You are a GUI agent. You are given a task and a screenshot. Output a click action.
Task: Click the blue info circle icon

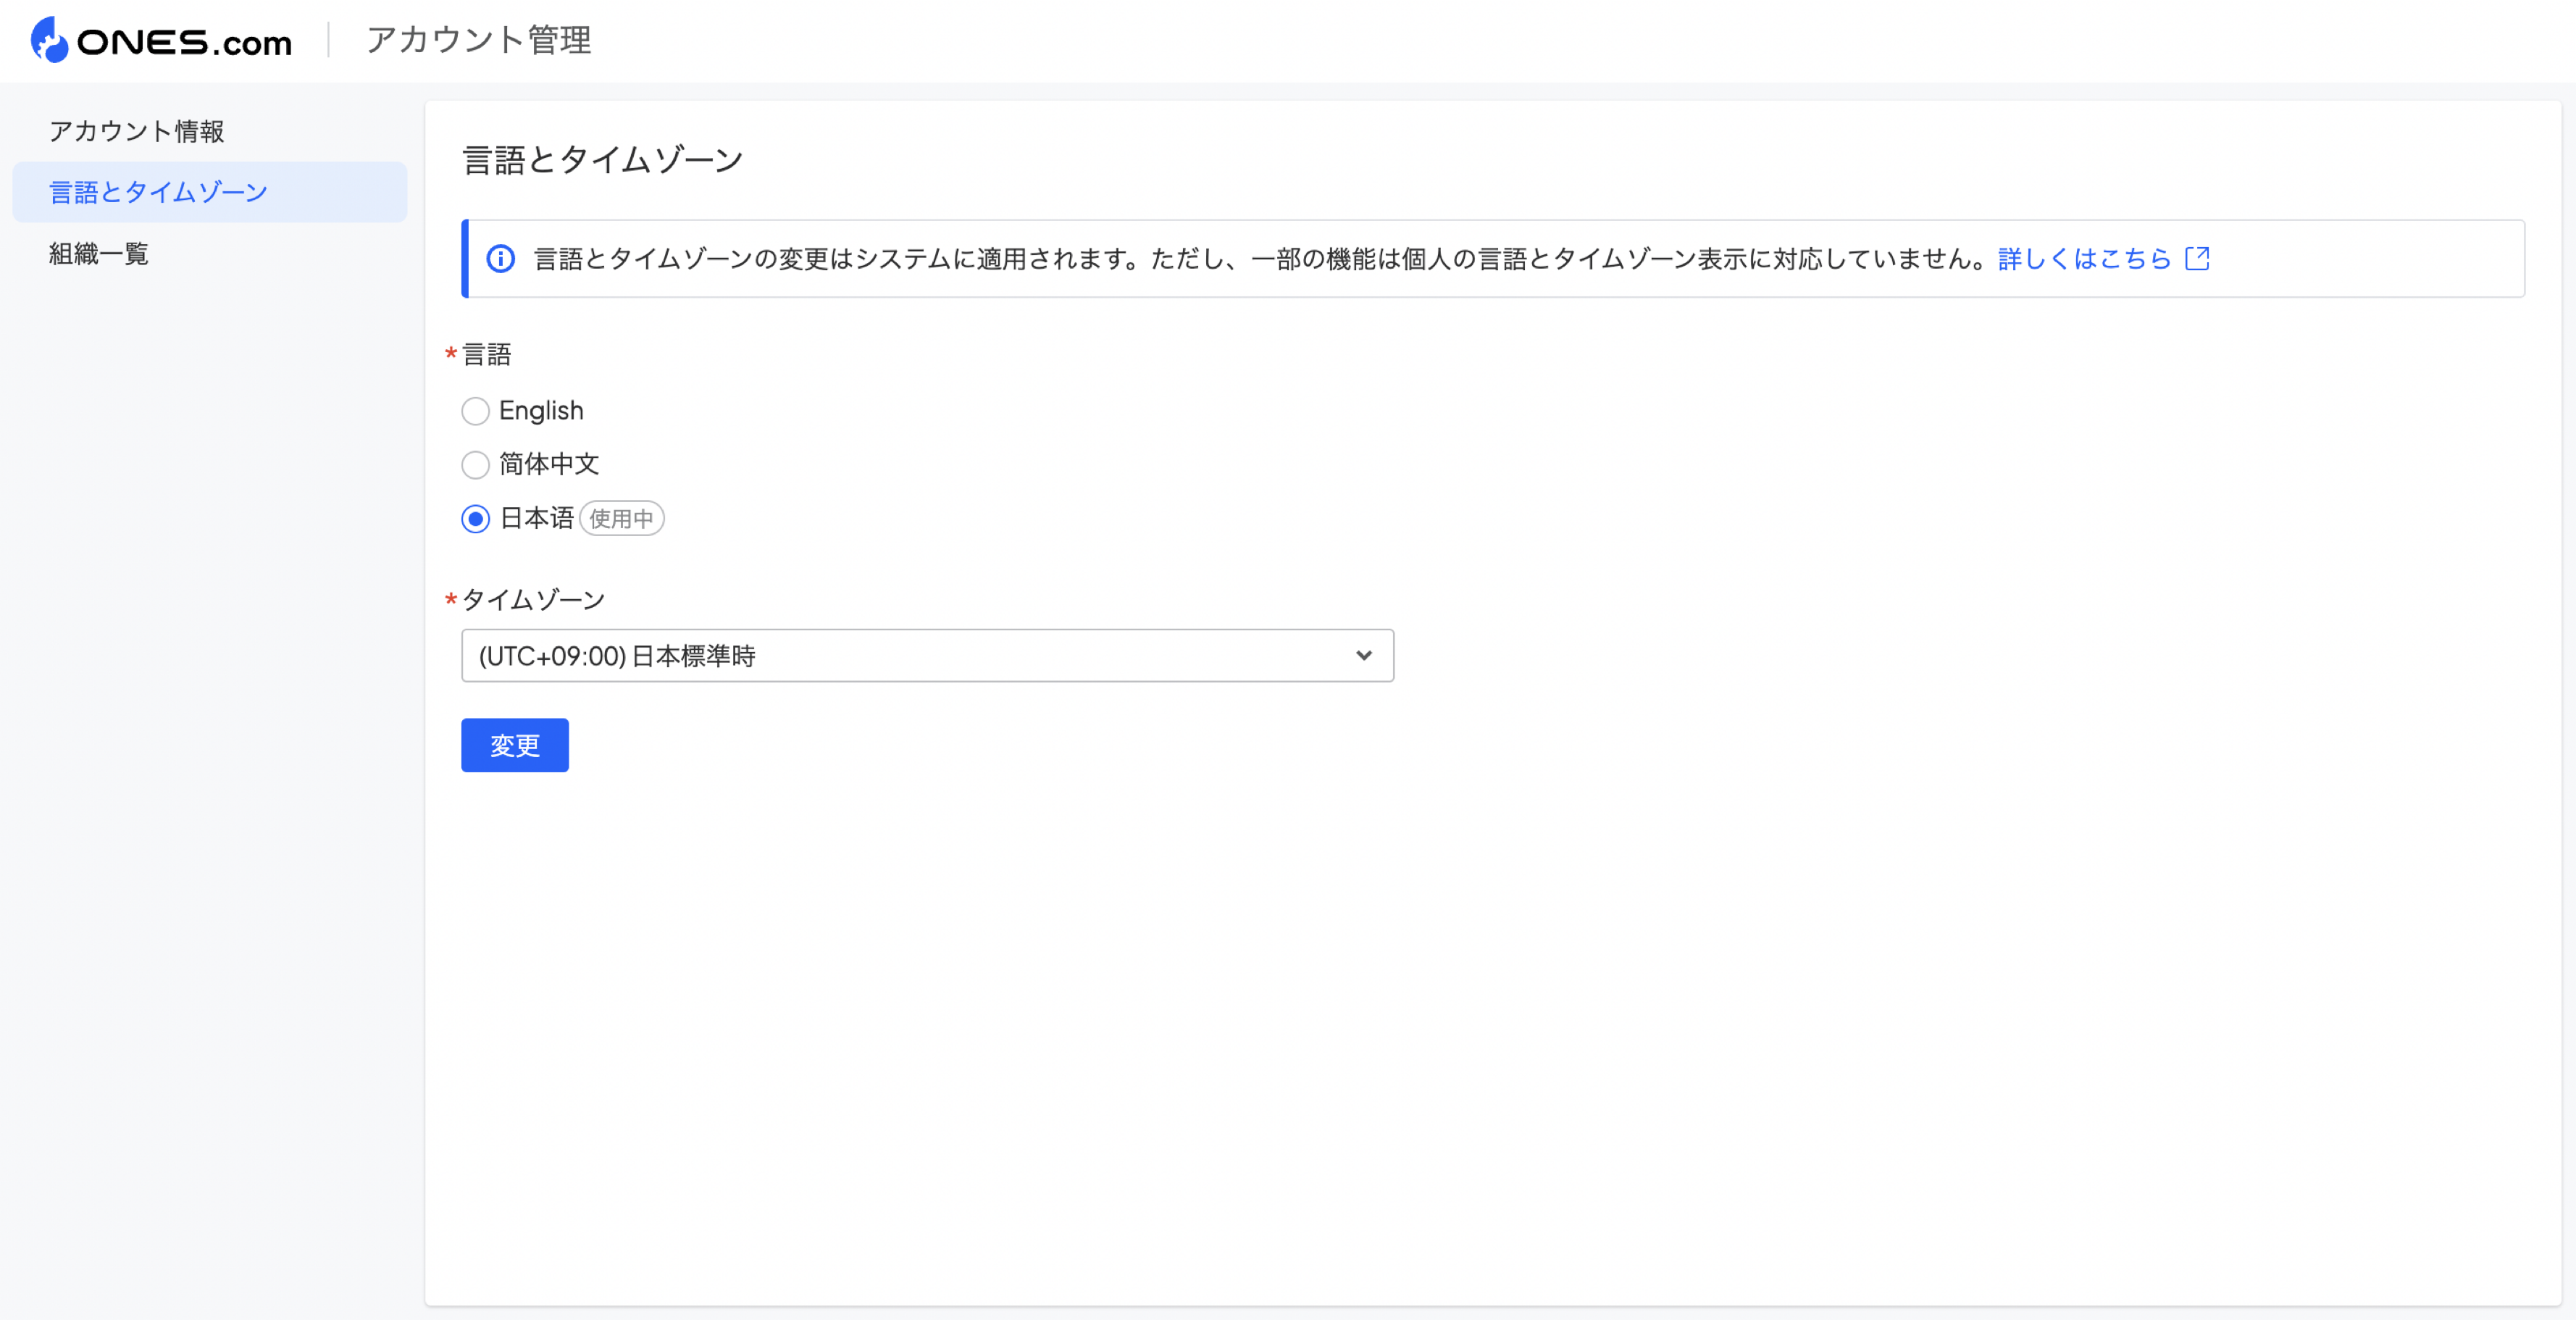[500, 259]
